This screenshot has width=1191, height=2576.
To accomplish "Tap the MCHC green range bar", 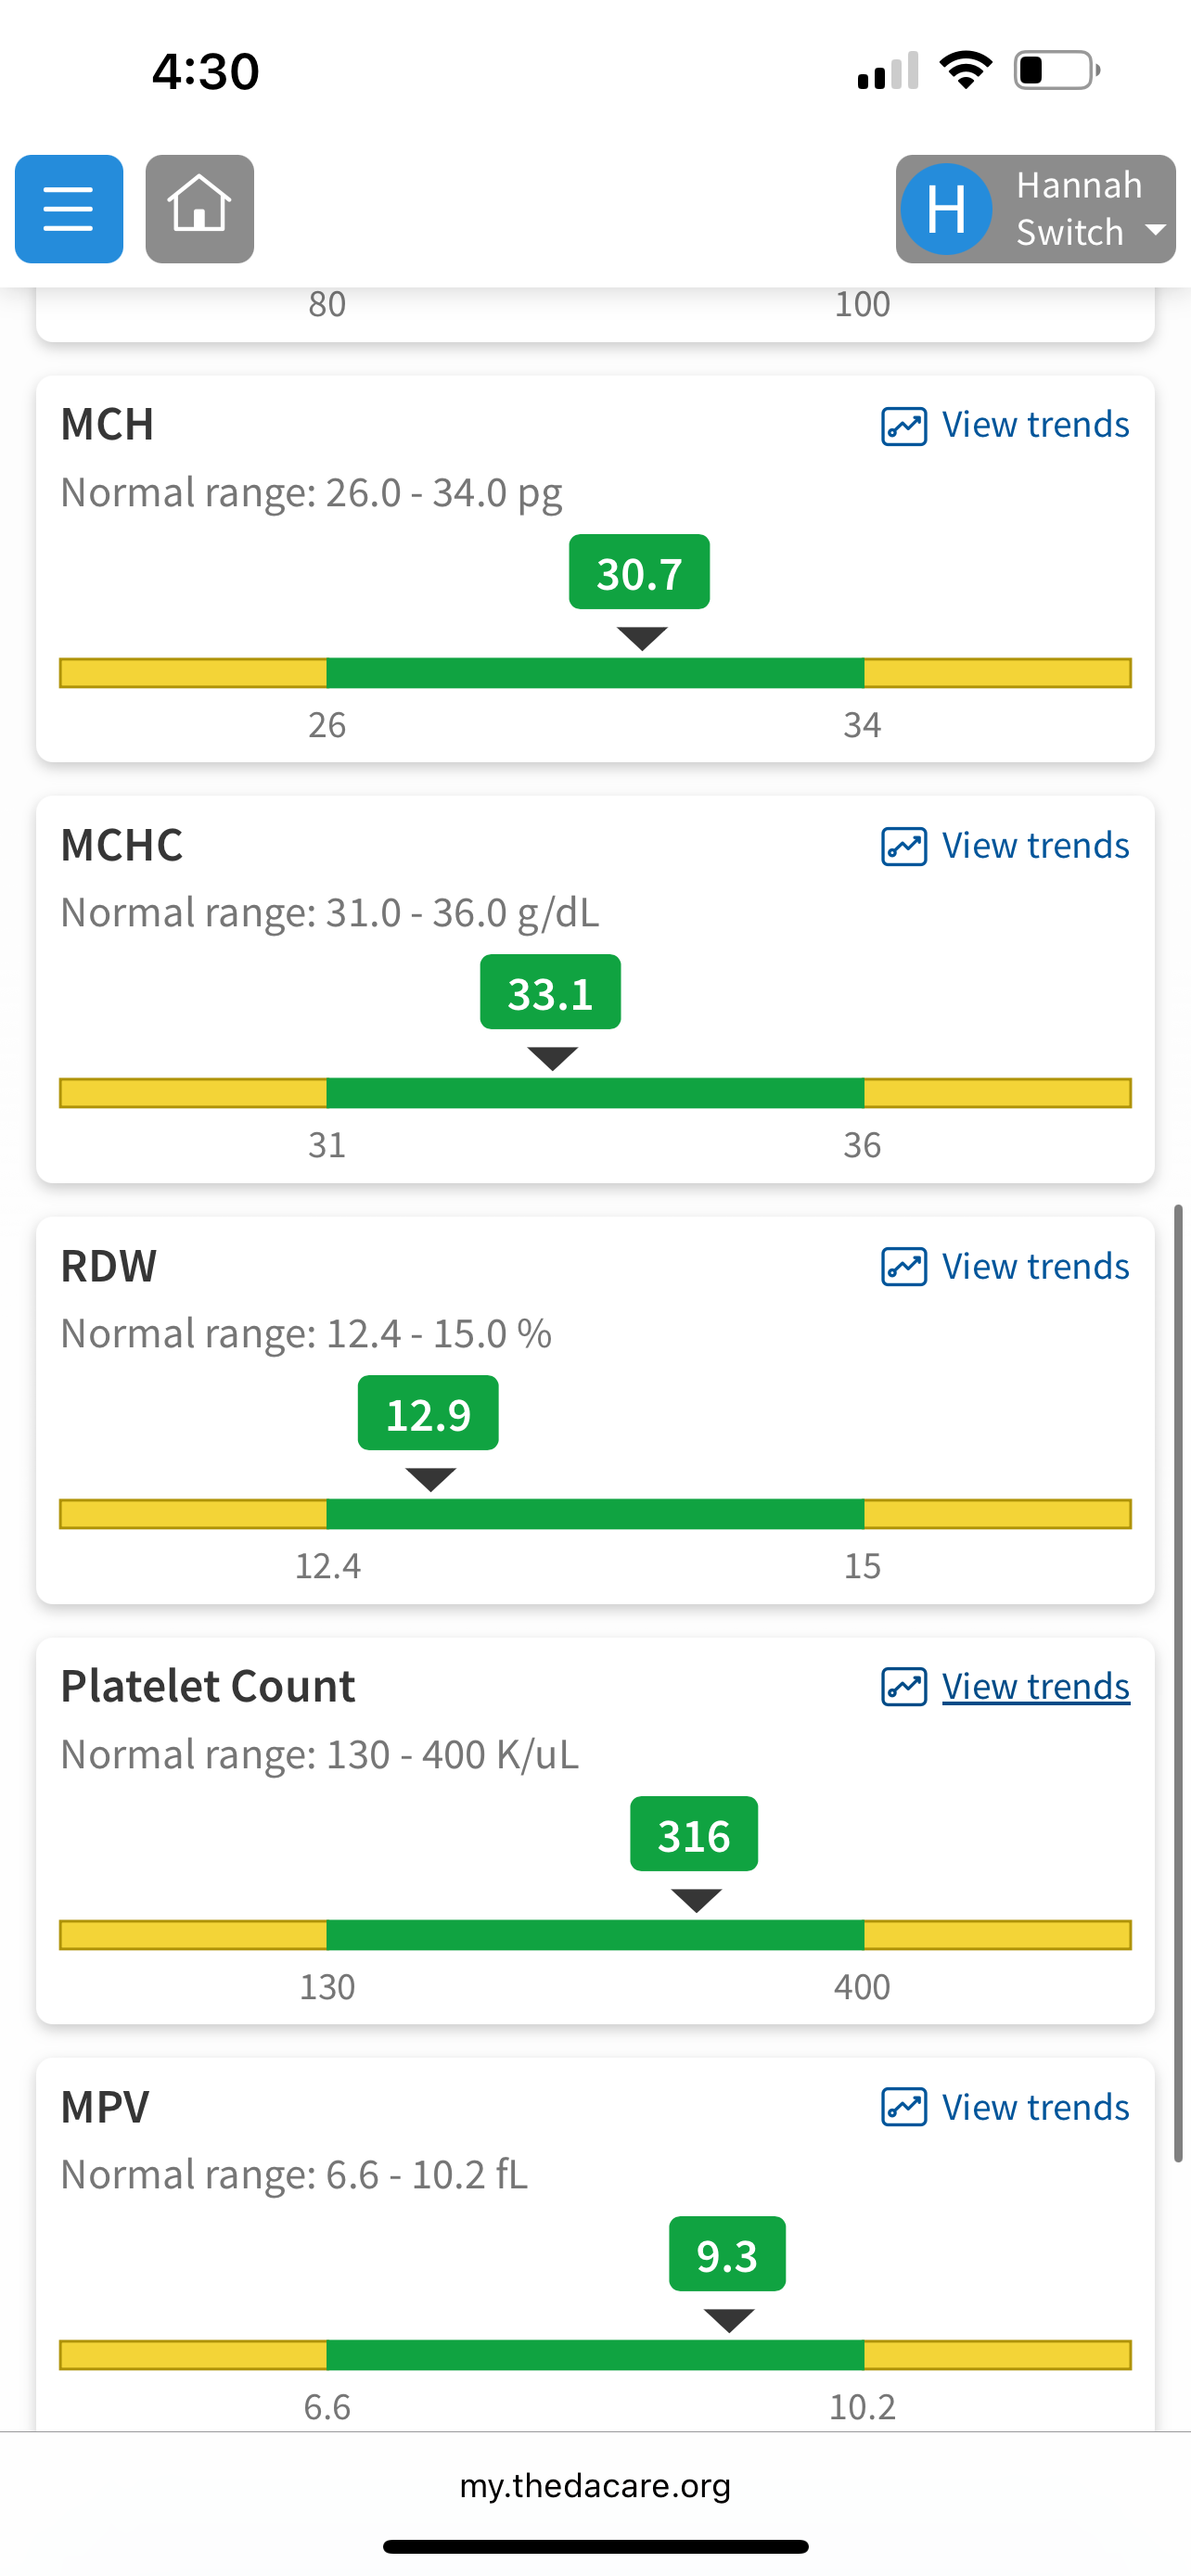I will 595,1093.
